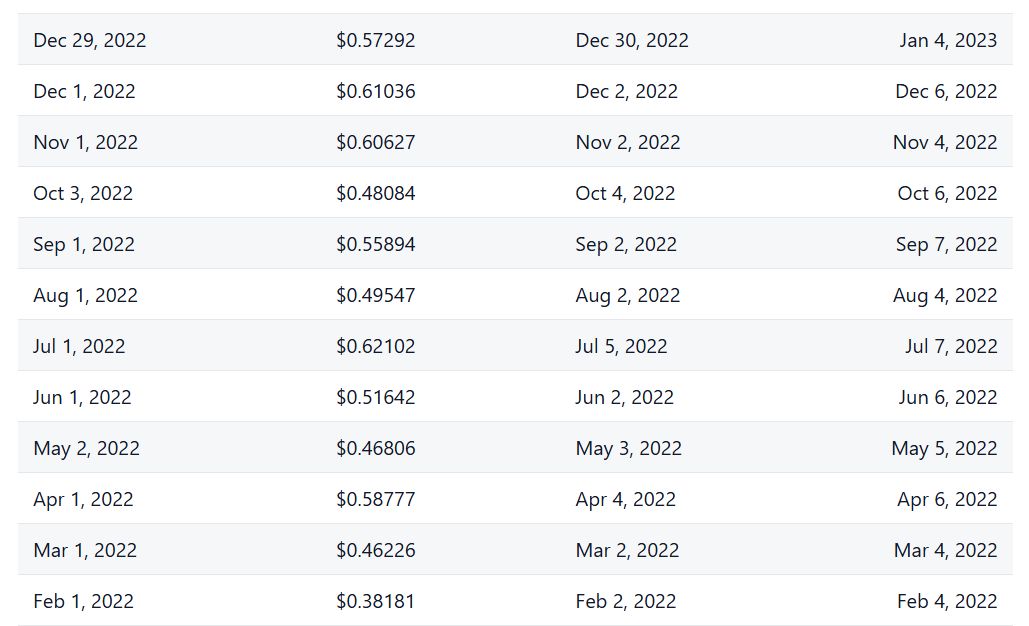Click the $0.46806 amount cell
Image resolution: width=1029 pixels, height=626 pixels.
[375, 448]
